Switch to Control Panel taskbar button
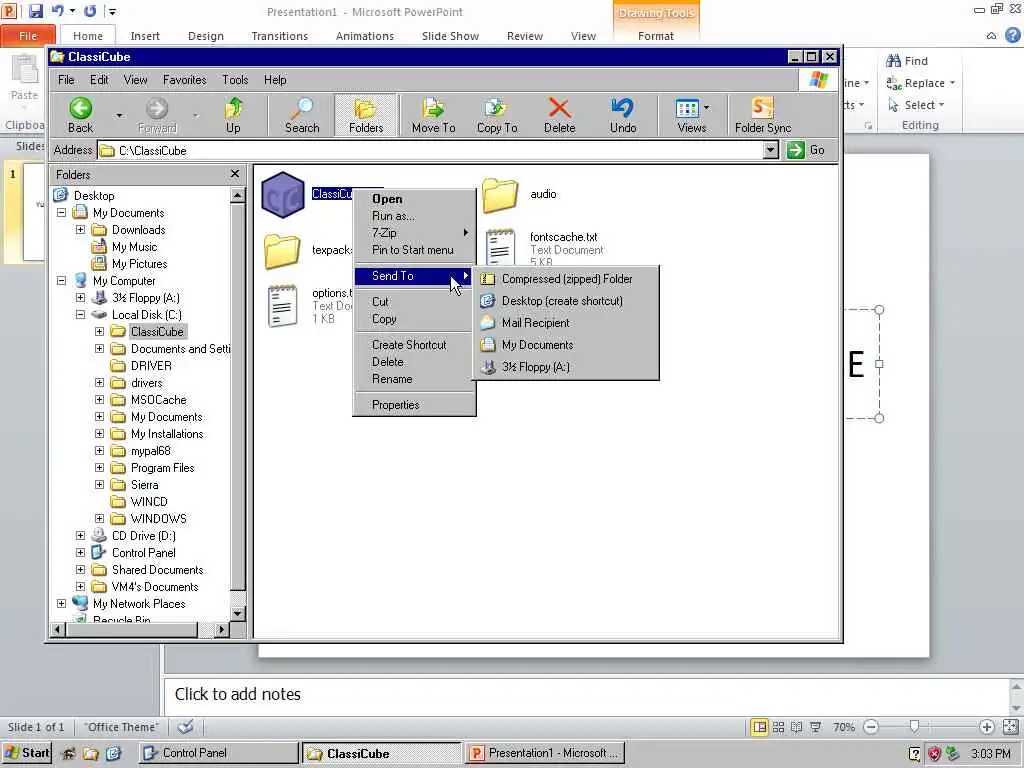This screenshot has height=768, width=1024. point(218,753)
